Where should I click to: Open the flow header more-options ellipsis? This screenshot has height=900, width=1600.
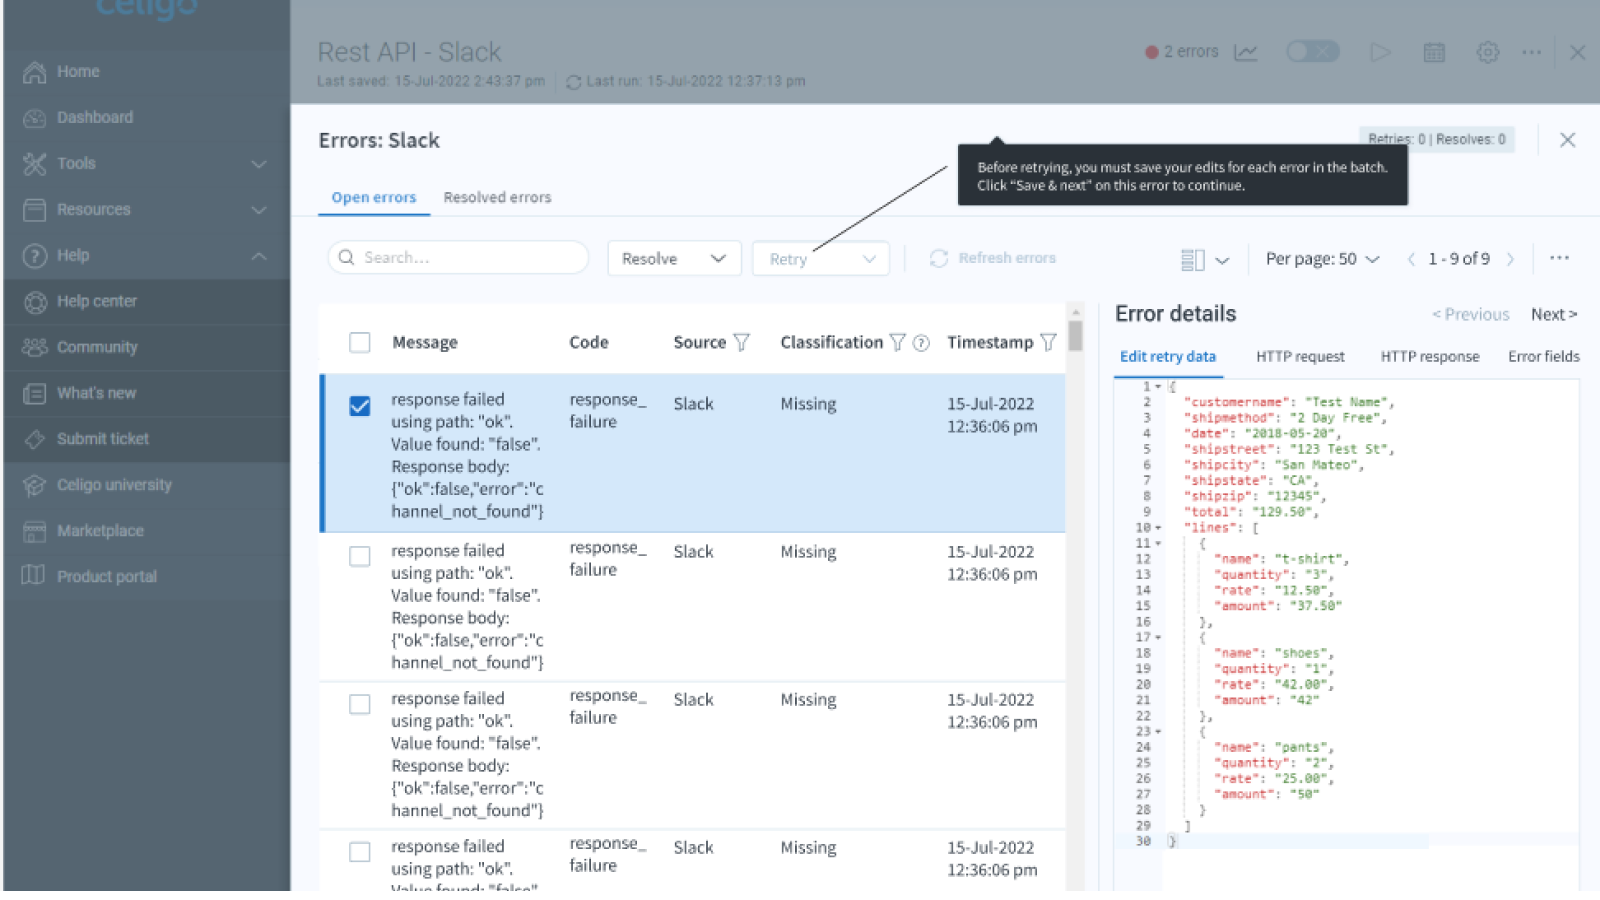(1532, 52)
